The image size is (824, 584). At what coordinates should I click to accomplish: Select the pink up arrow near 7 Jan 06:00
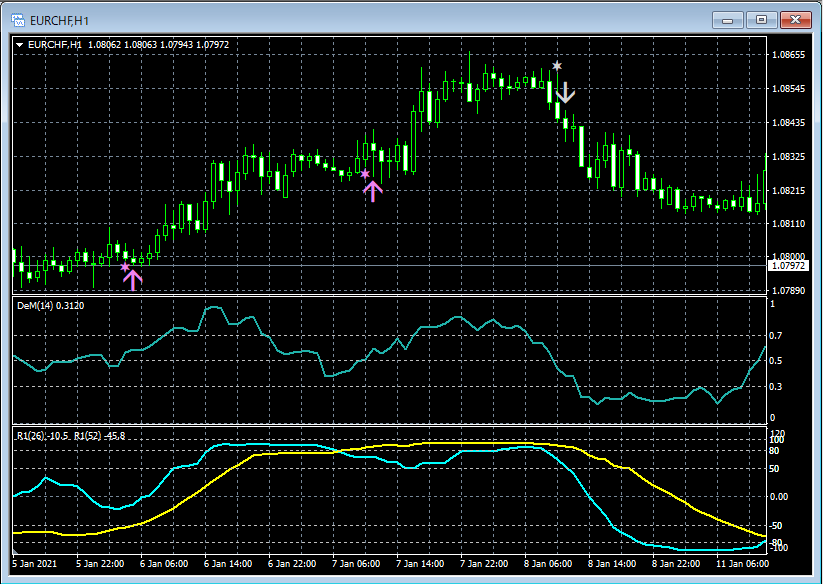(373, 190)
